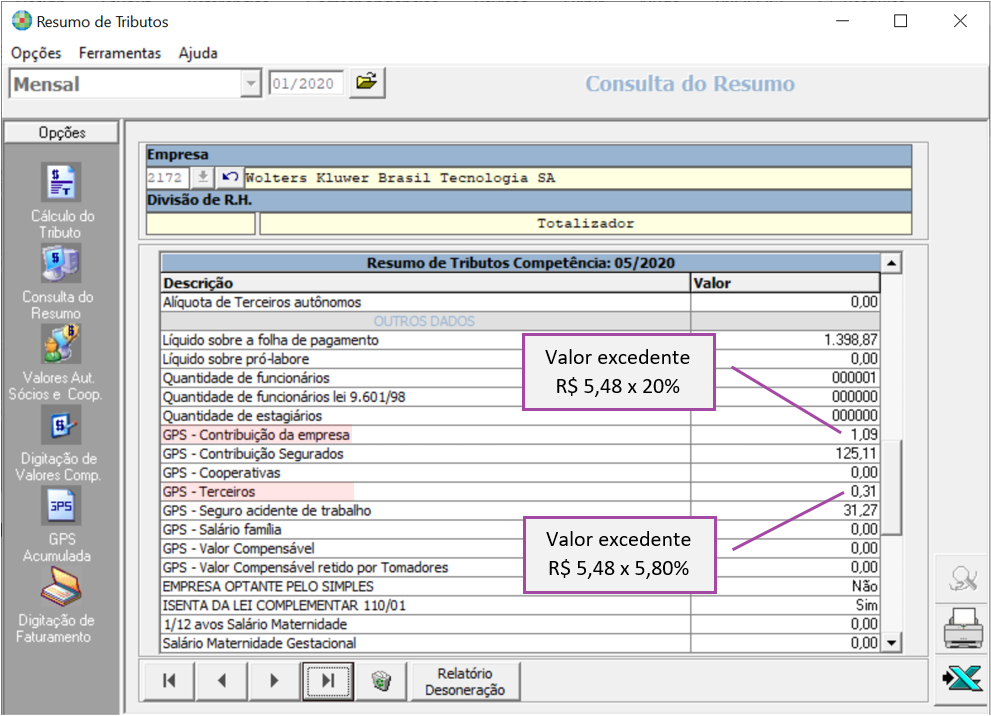The image size is (991, 716).
Task: Select GPS - Seguro acidente de trabalho row
Action: (520, 511)
